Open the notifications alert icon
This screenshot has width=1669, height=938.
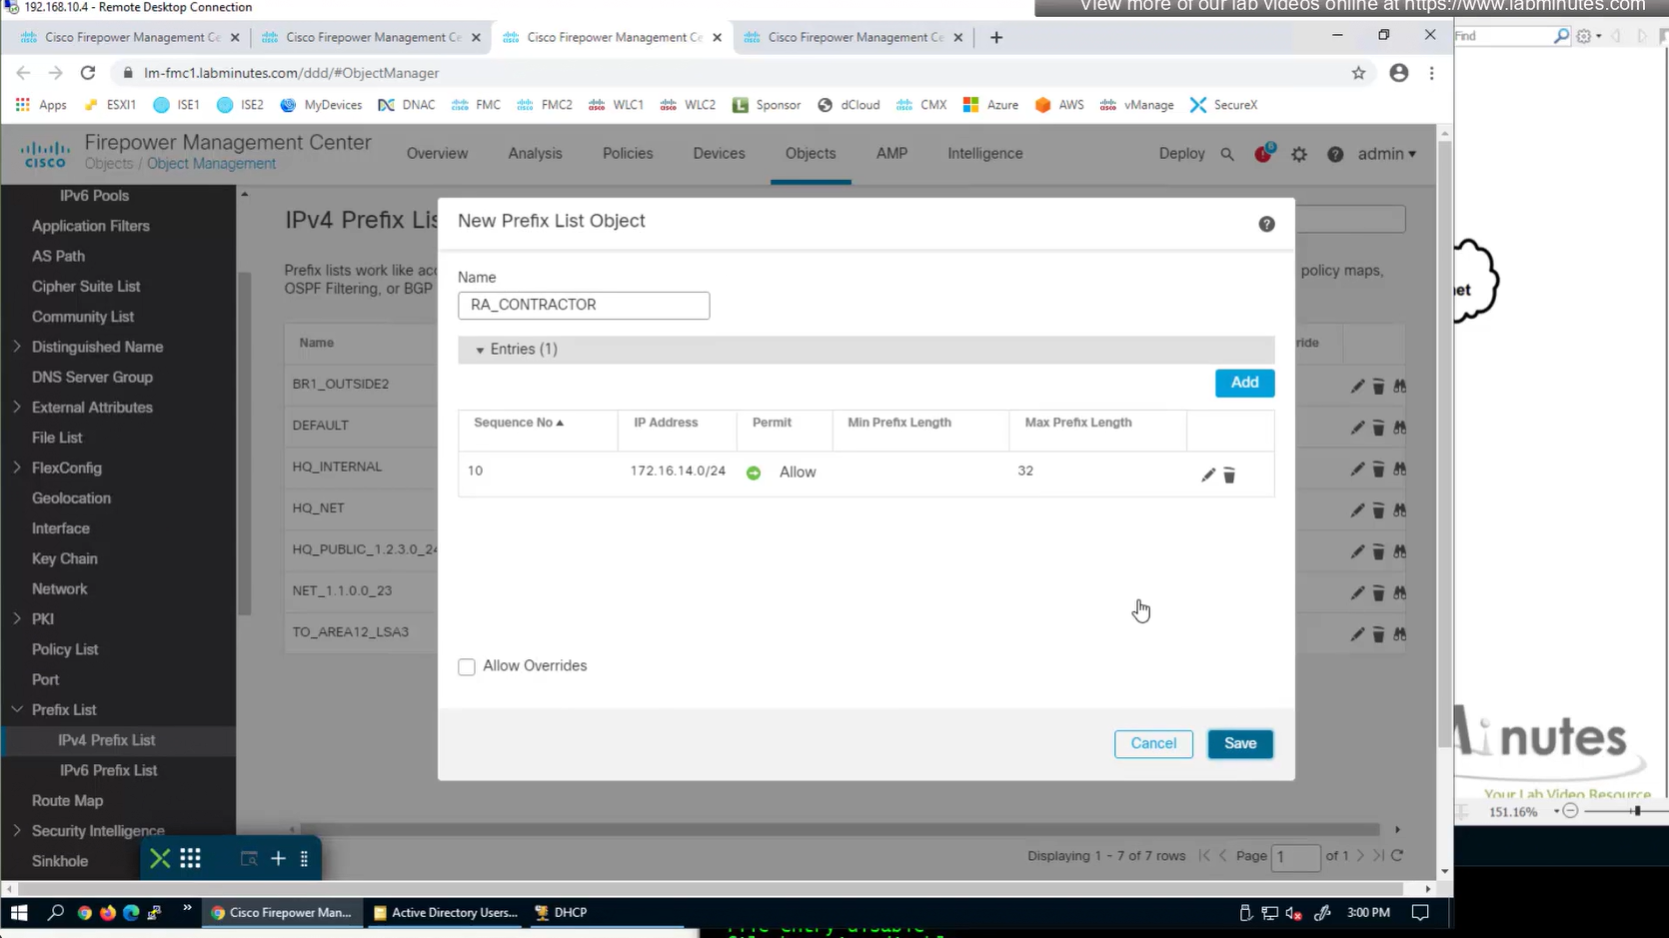(x=1263, y=154)
